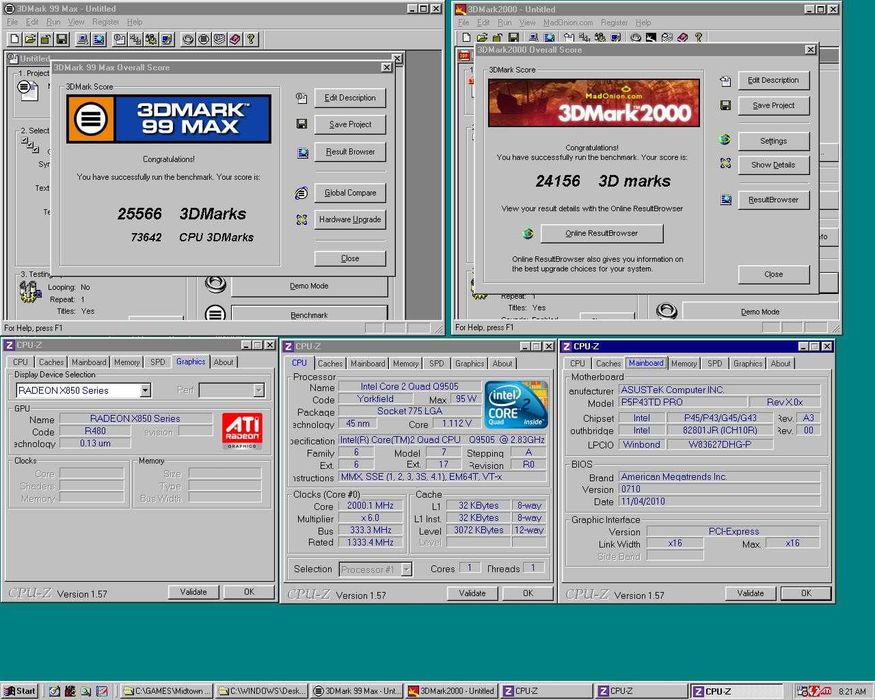Click the pink book icon in 3DMark 99 Max toolbar
Image resolution: width=875 pixels, height=700 pixels.
point(235,39)
